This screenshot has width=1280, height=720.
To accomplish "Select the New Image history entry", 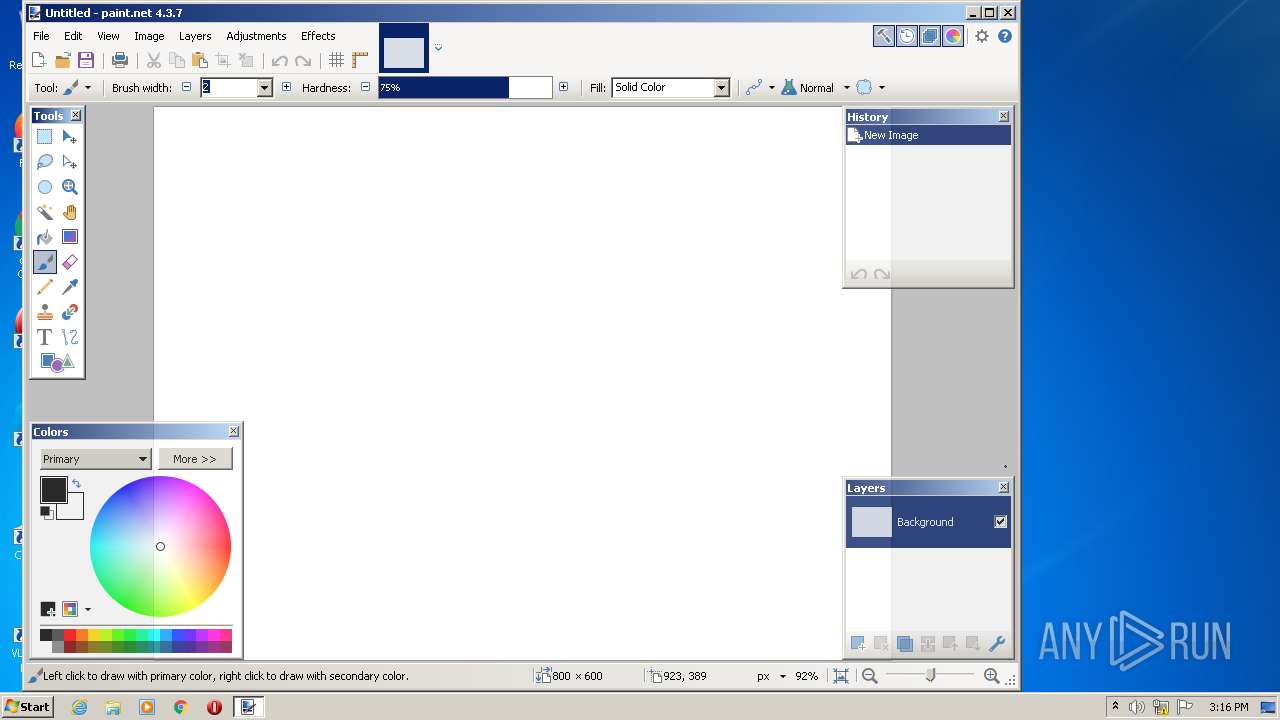I will (x=928, y=135).
